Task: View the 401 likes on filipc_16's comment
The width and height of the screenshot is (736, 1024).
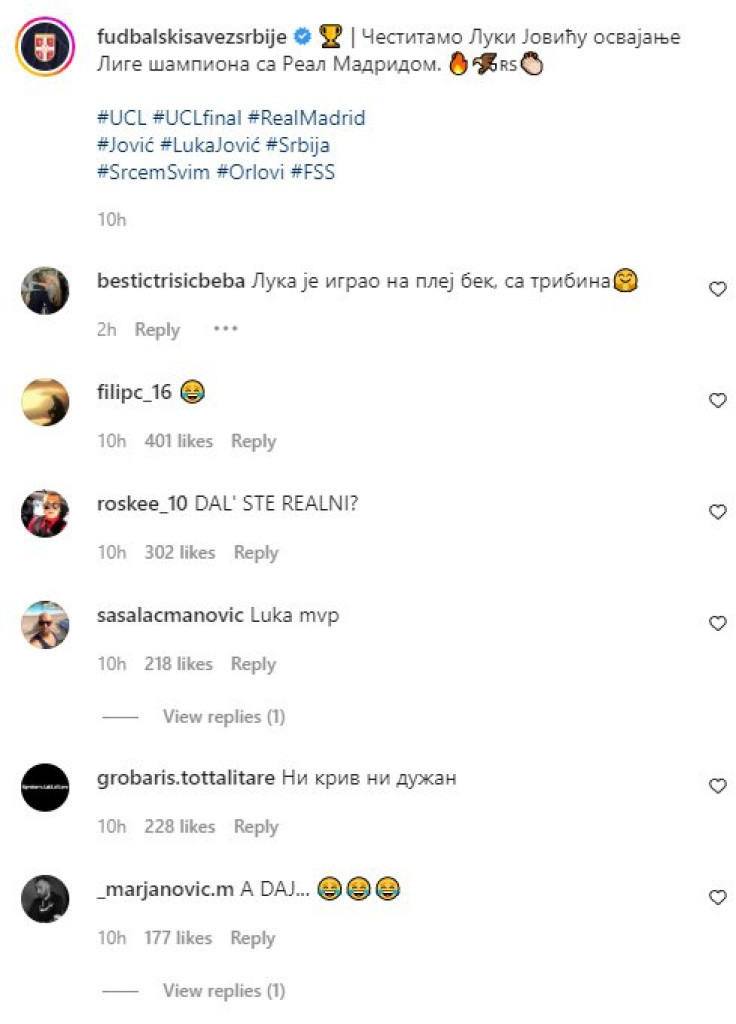Action: coord(179,441)
